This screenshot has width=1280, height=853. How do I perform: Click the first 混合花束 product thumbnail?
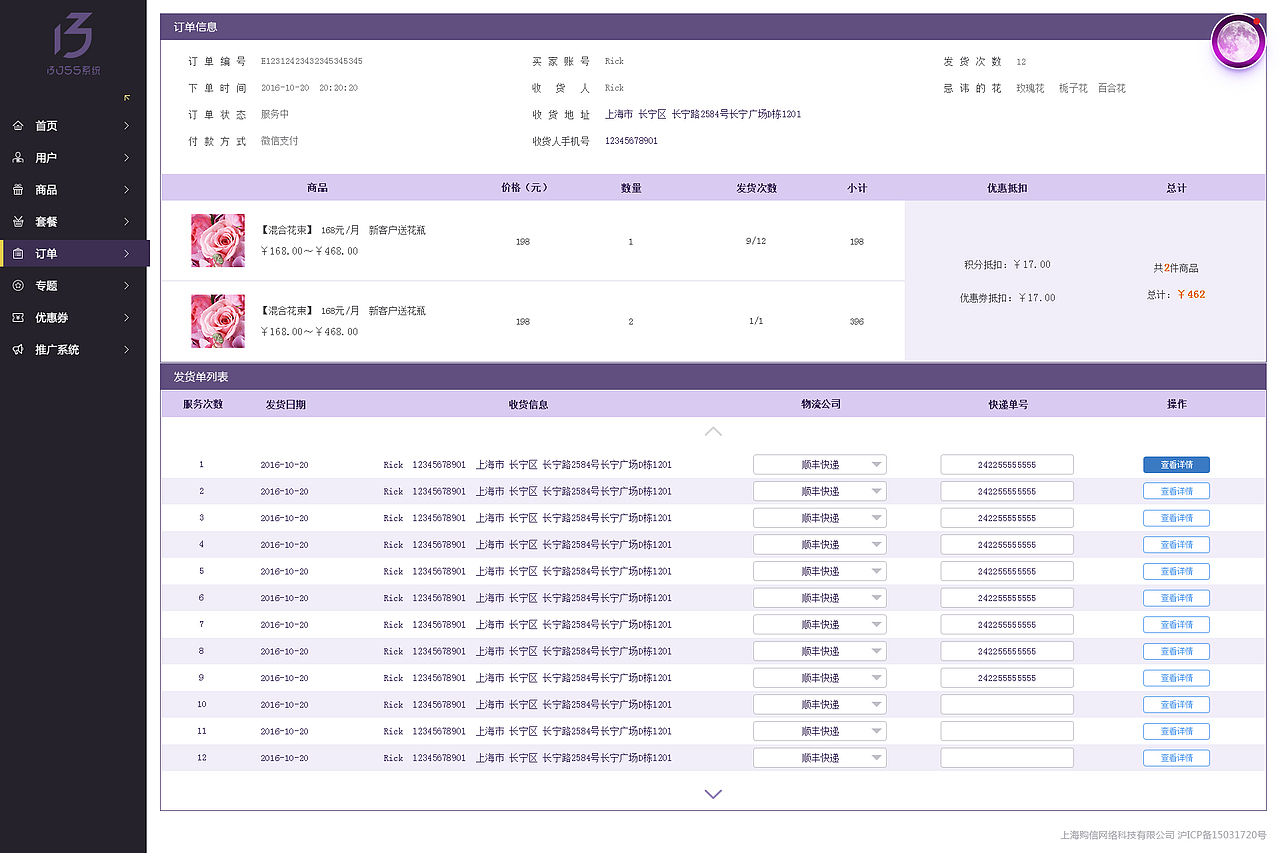pos(217,240)
